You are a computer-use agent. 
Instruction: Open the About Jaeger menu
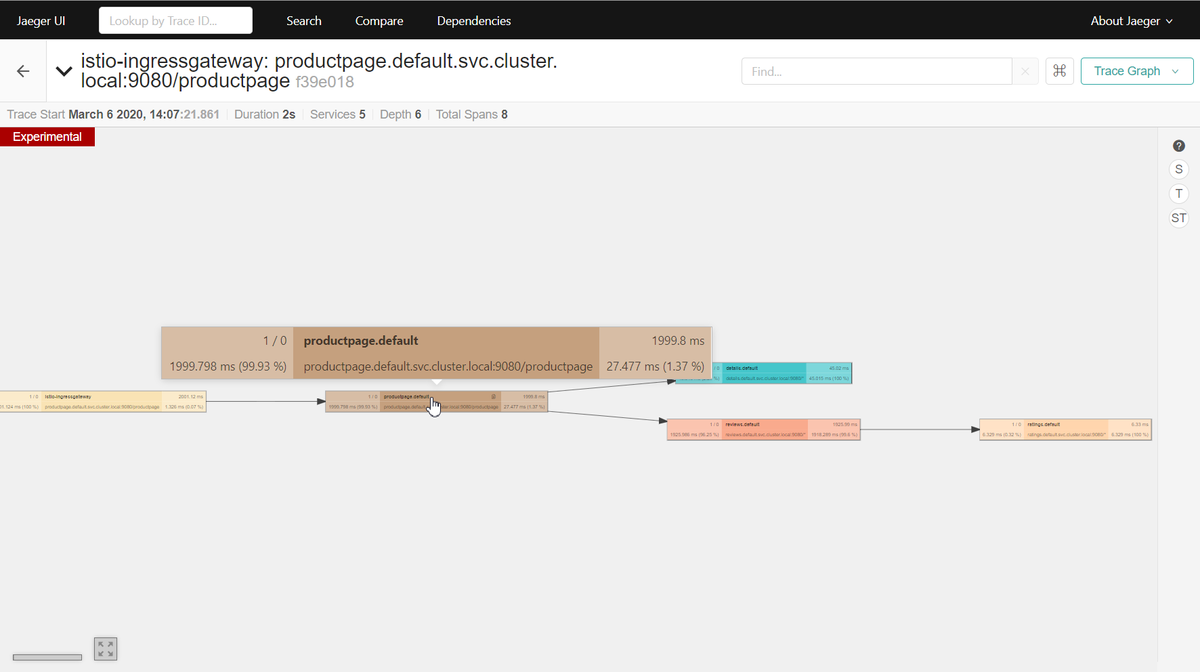[x=1132, y=20]
